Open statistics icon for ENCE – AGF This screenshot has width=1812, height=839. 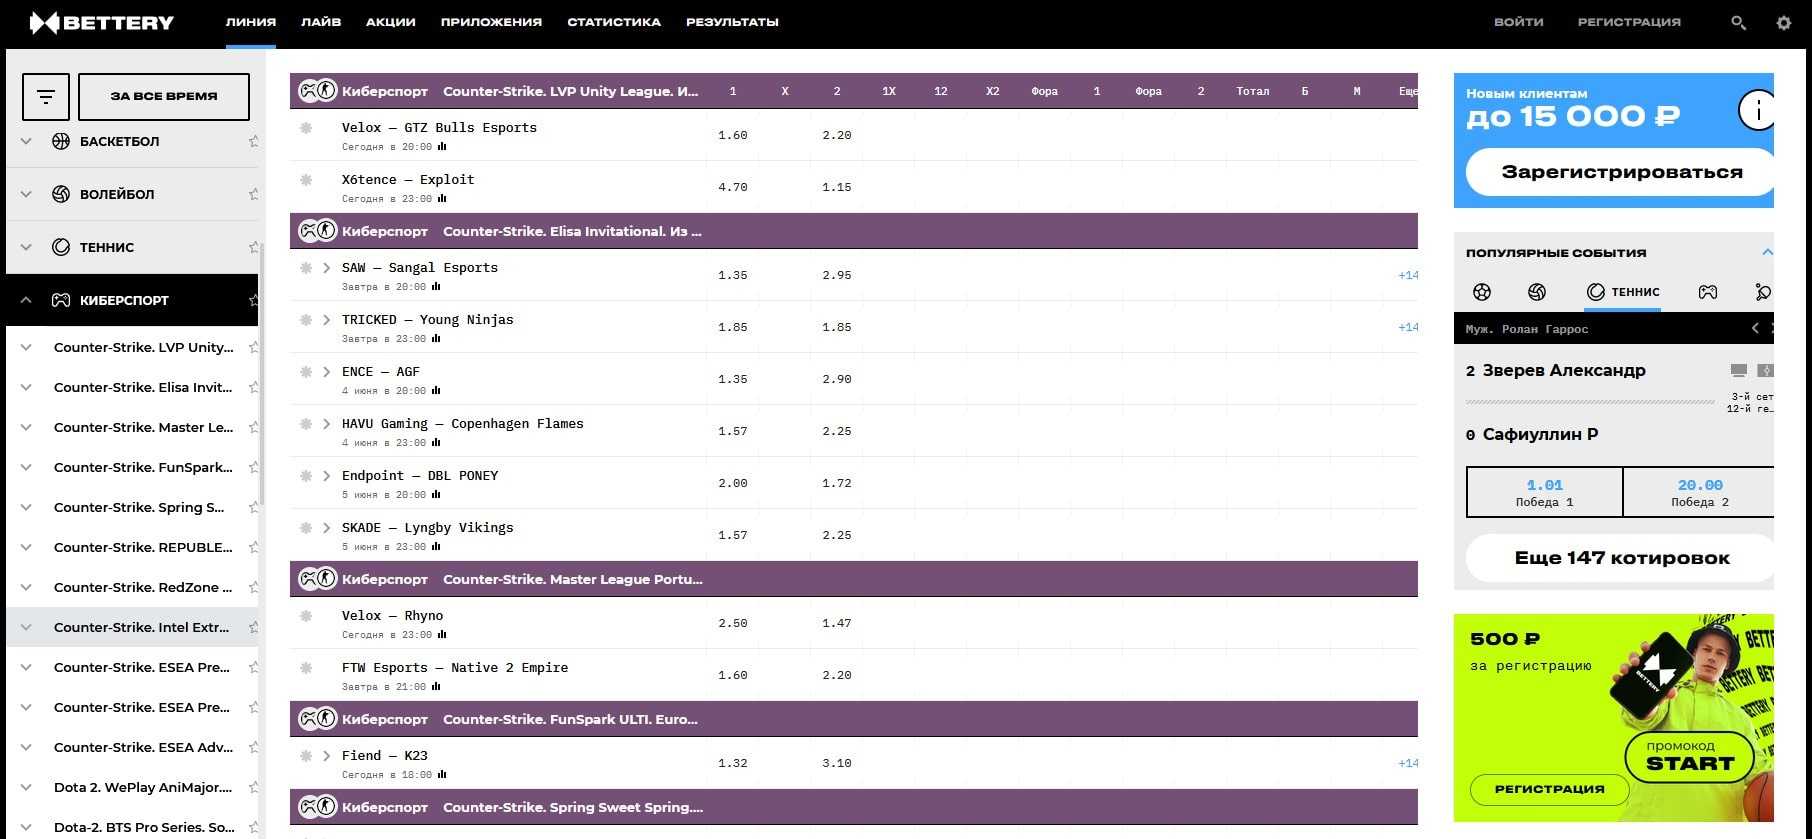coord(436,391)
